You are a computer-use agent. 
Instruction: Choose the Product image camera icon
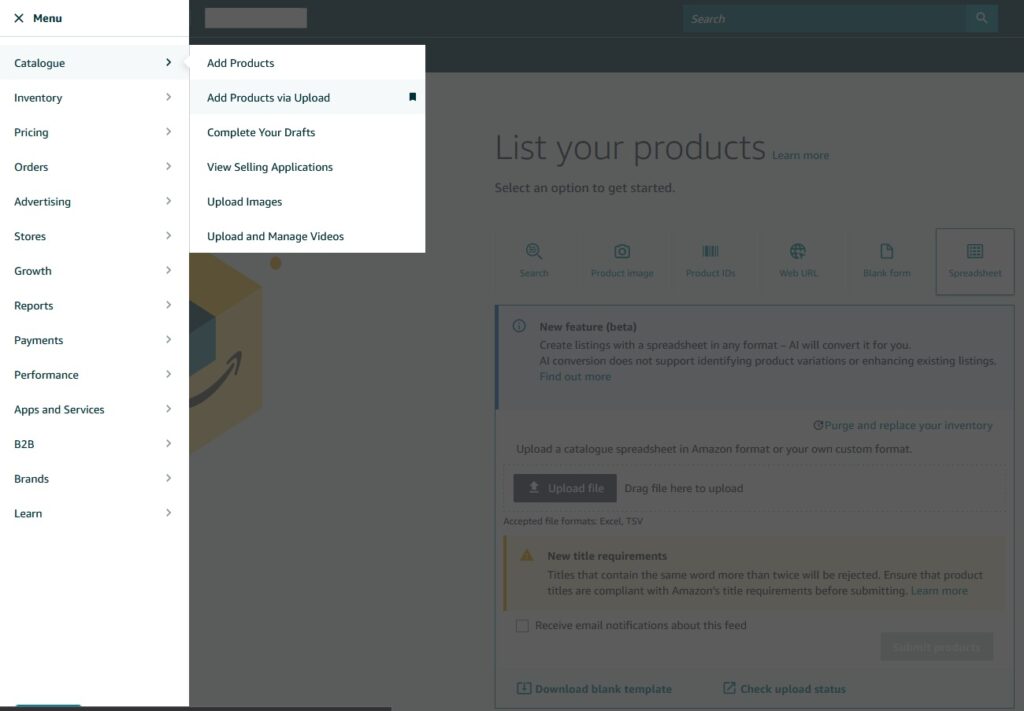tap(622, 252)
